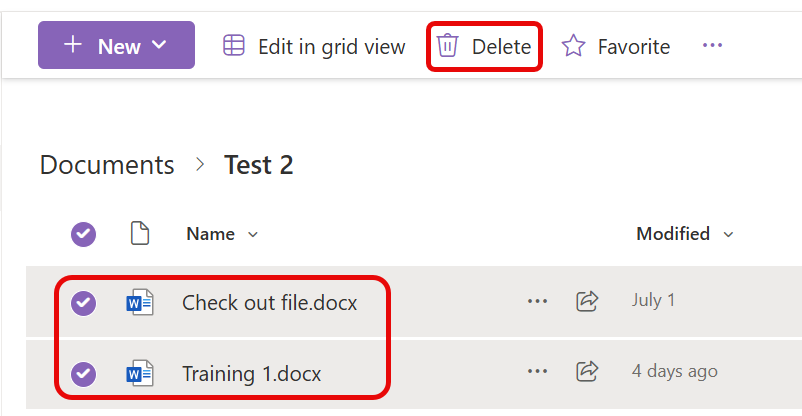Viewport: 802px width, 416px height.
Task: Click the file type column header icon
Action: pyautogui.click(x=140, y=234)
